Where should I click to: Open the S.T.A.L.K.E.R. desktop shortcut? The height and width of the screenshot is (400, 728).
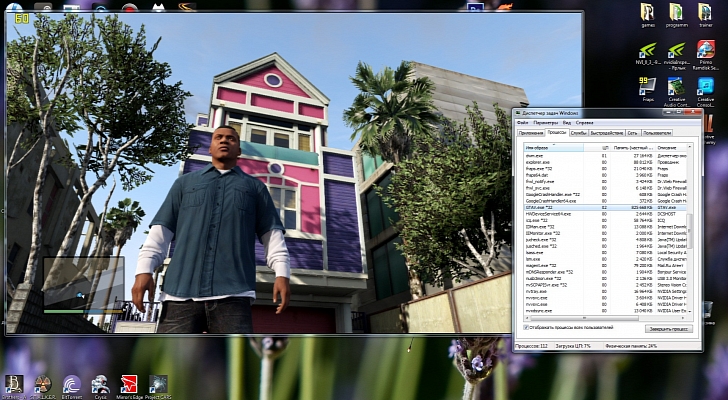(x=42, y=384)
